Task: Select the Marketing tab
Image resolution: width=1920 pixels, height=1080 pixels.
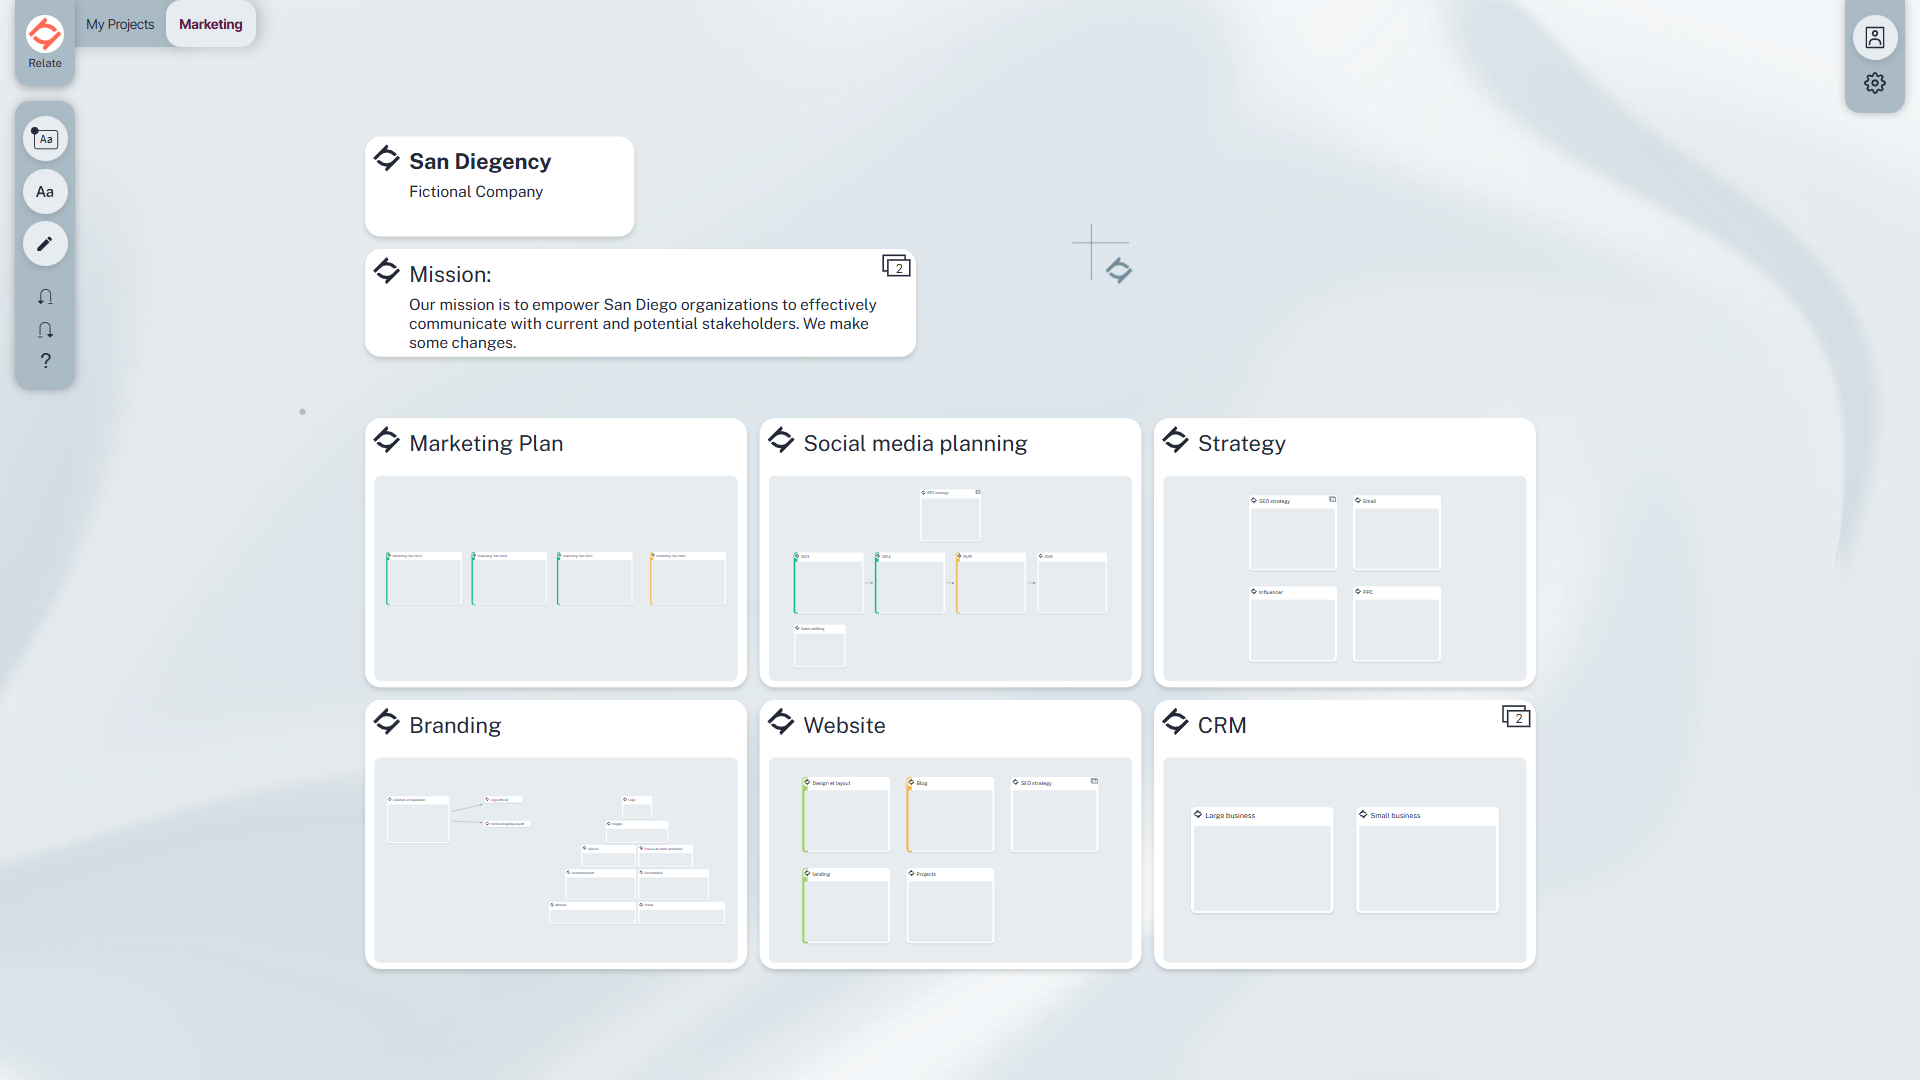Action: pyautogui.click(x=210, y=24)
